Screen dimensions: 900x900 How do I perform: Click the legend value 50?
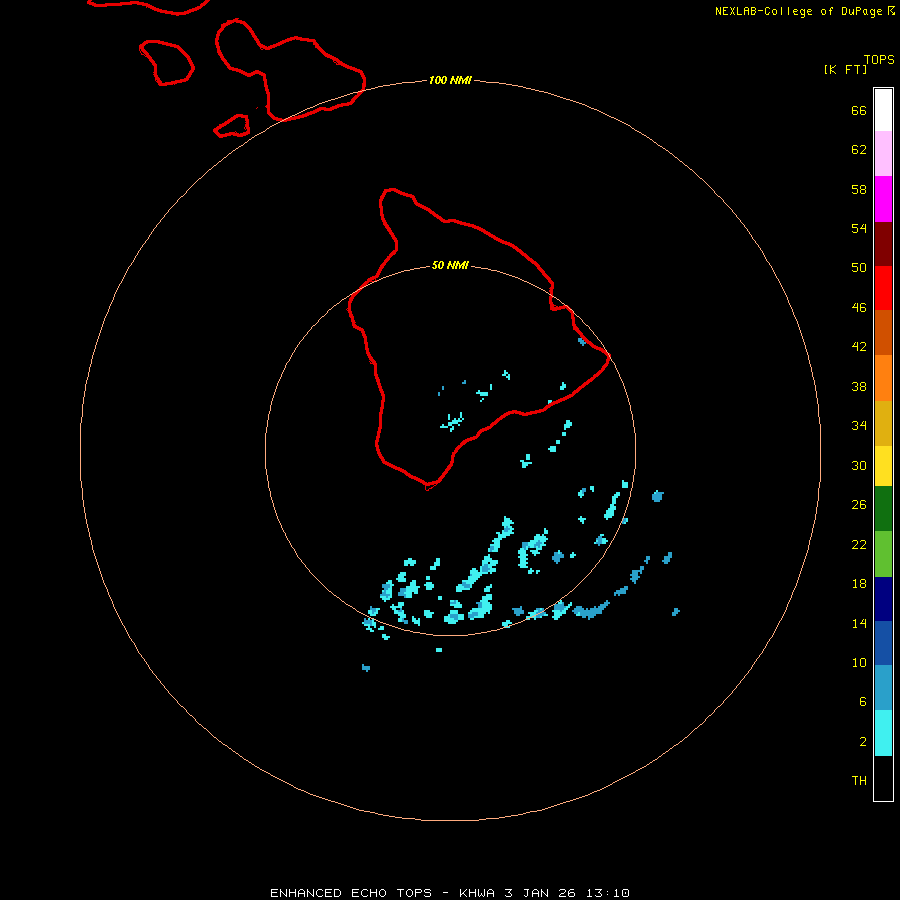click(859, 267)
